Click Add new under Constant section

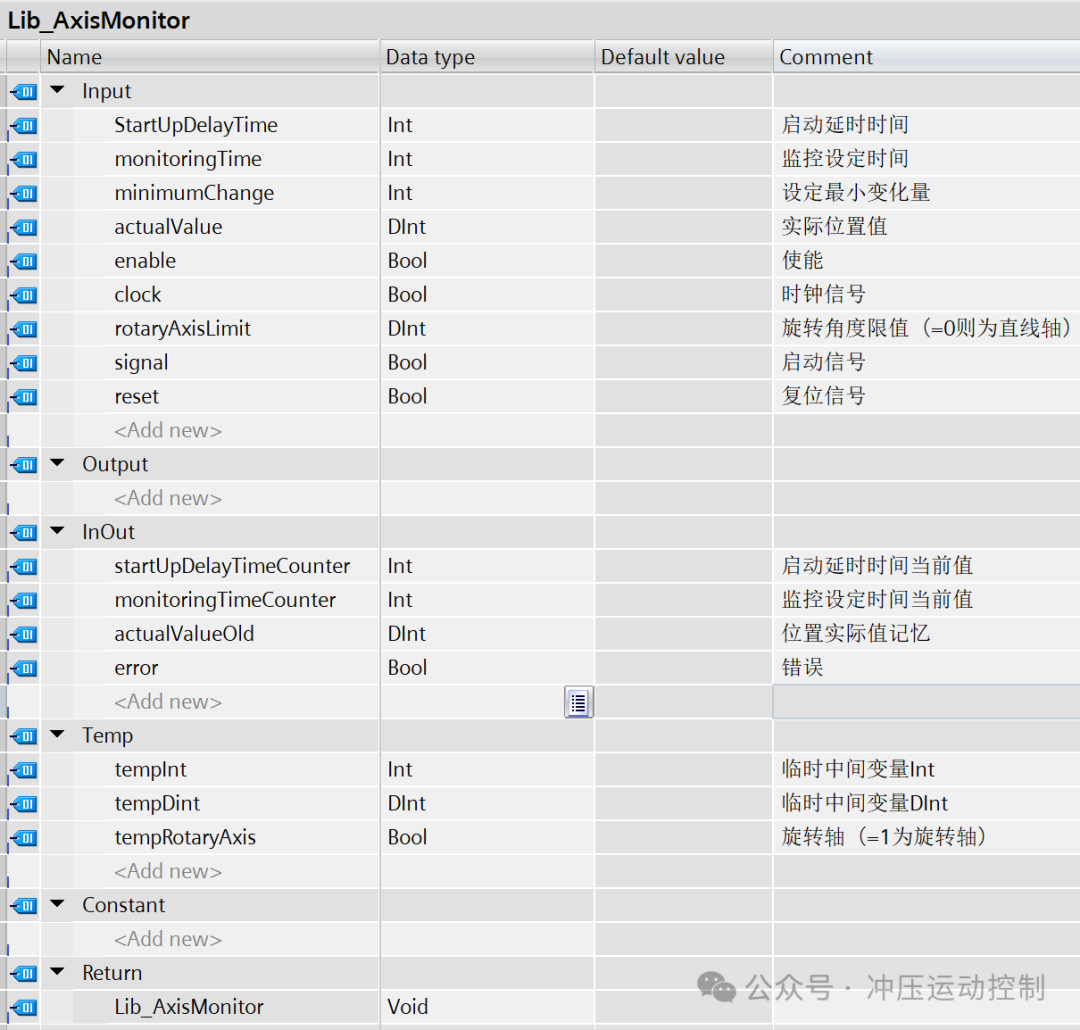point(168,939)
